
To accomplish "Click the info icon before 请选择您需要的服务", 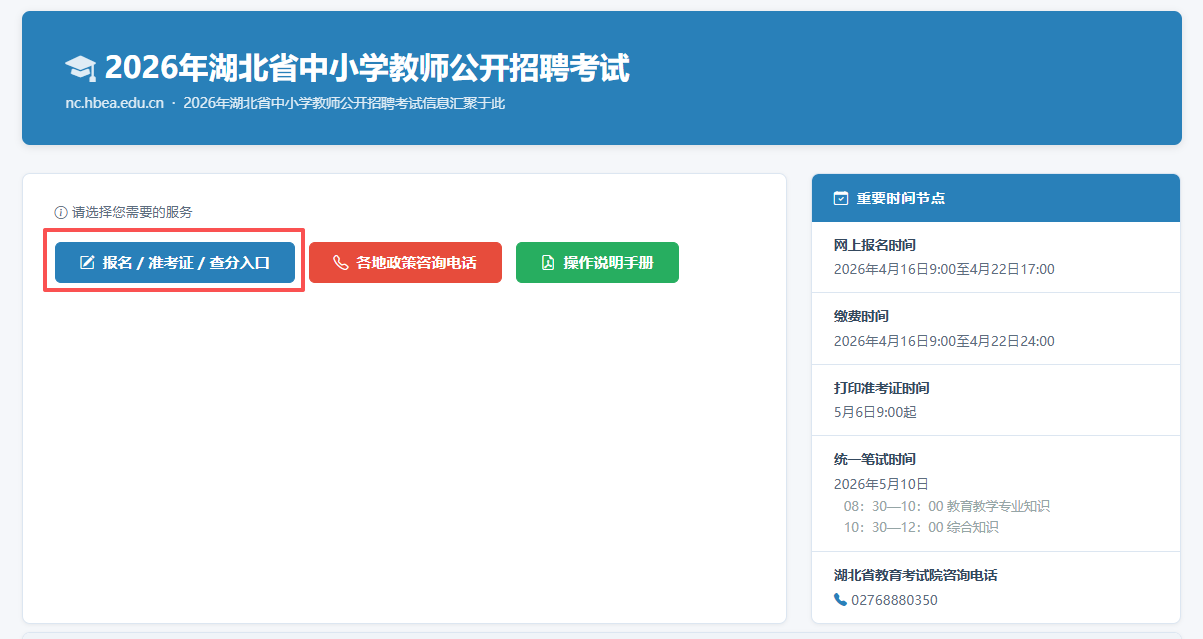I will [61, 213].
